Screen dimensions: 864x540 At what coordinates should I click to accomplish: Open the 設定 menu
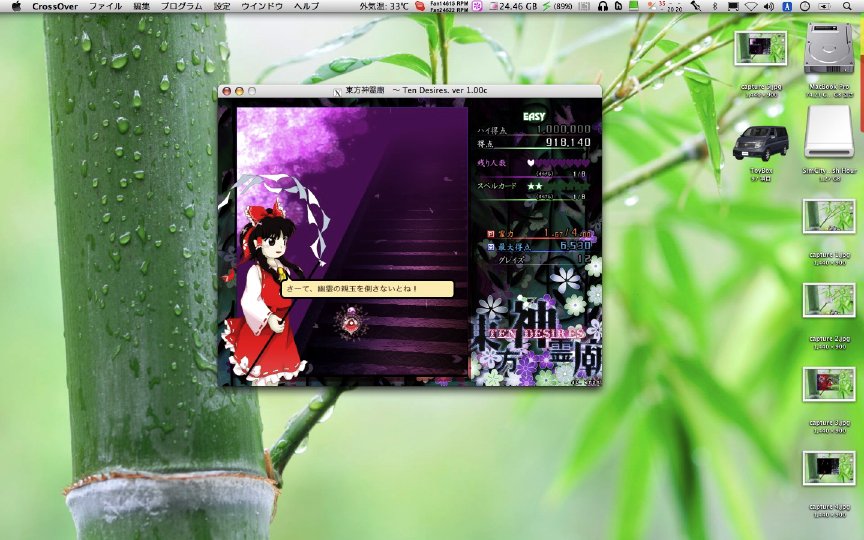222,7
